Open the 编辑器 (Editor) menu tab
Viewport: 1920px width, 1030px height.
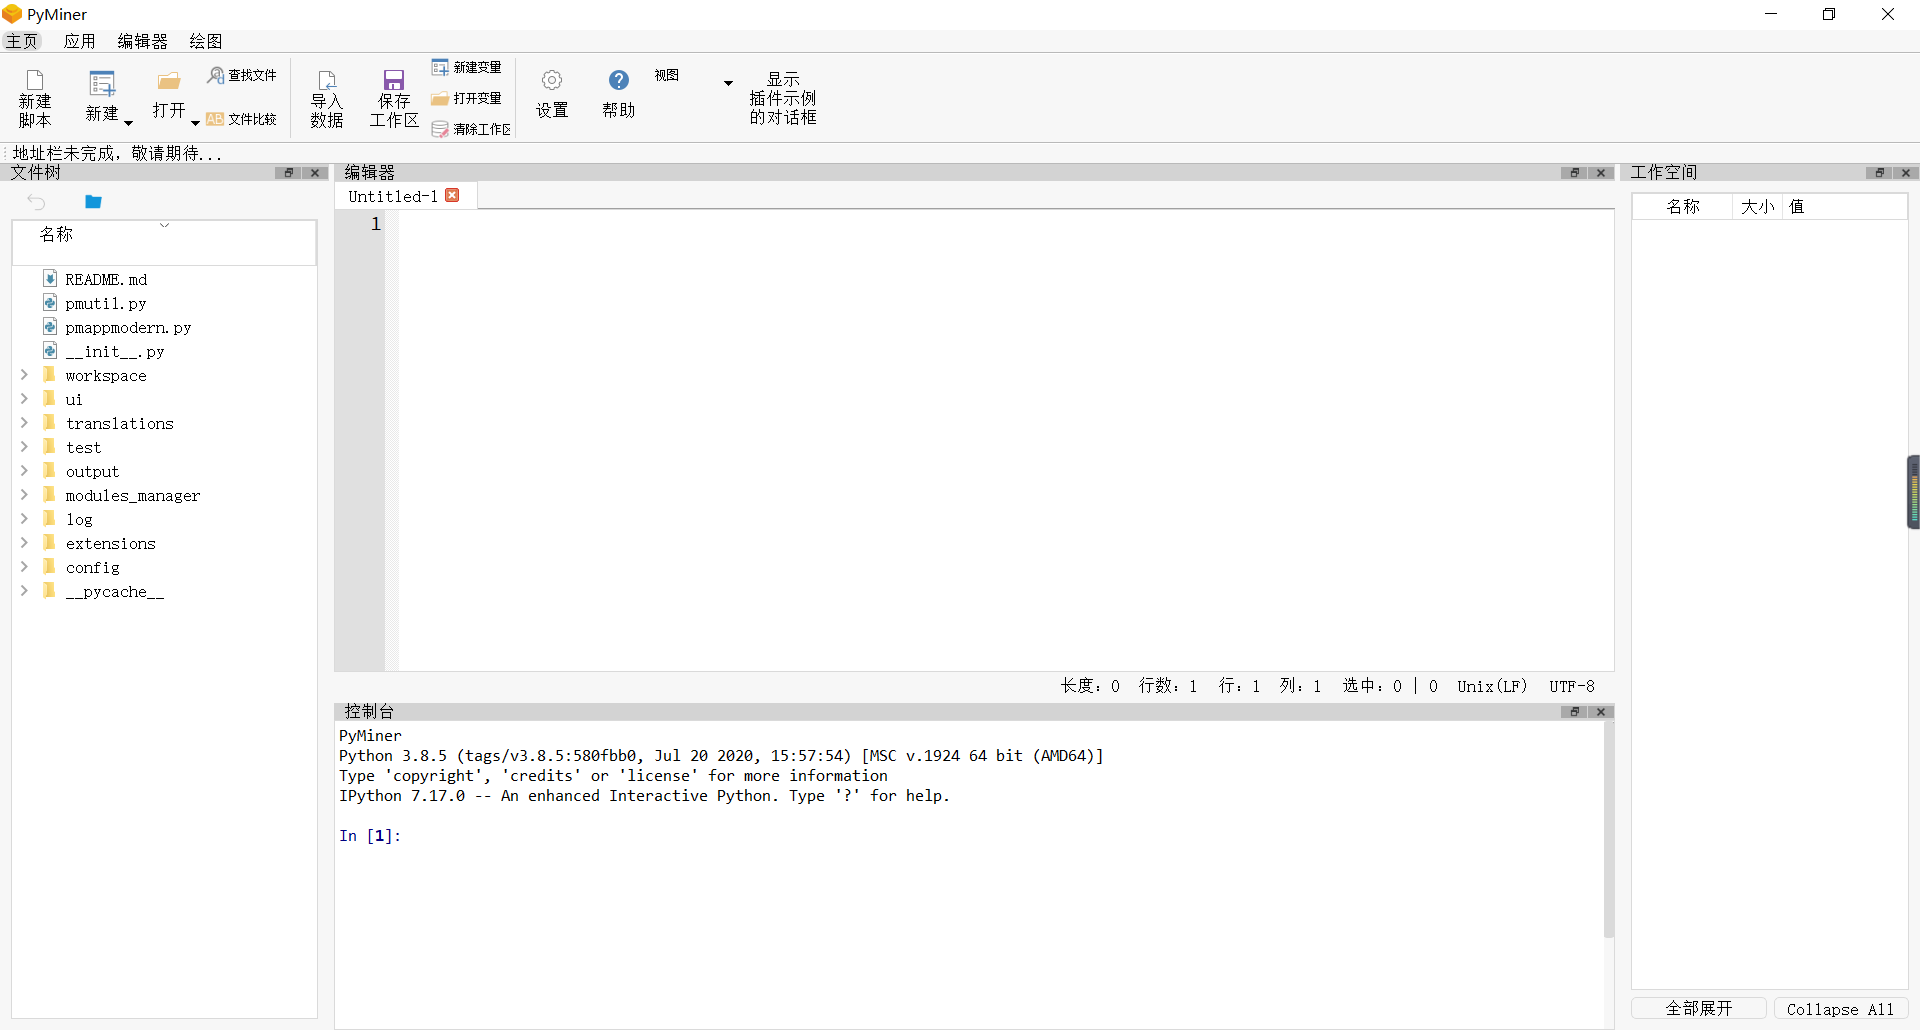[x=142, y=41]
